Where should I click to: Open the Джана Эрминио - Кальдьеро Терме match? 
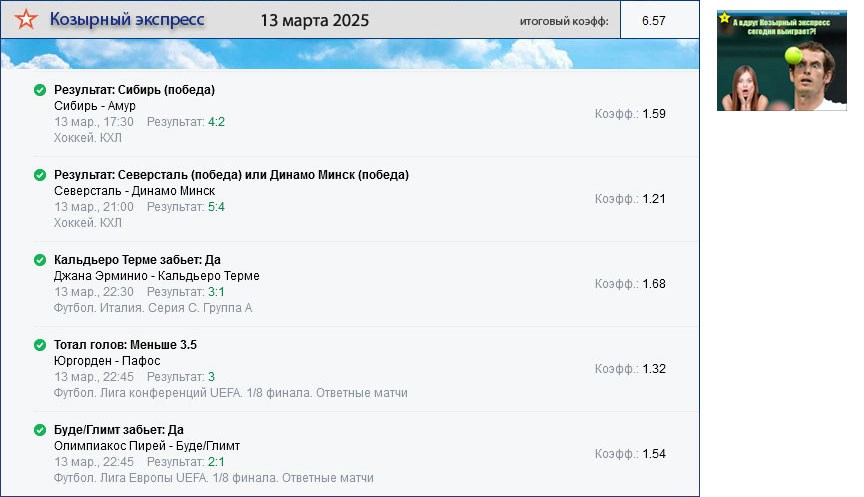tap(156, 276)
